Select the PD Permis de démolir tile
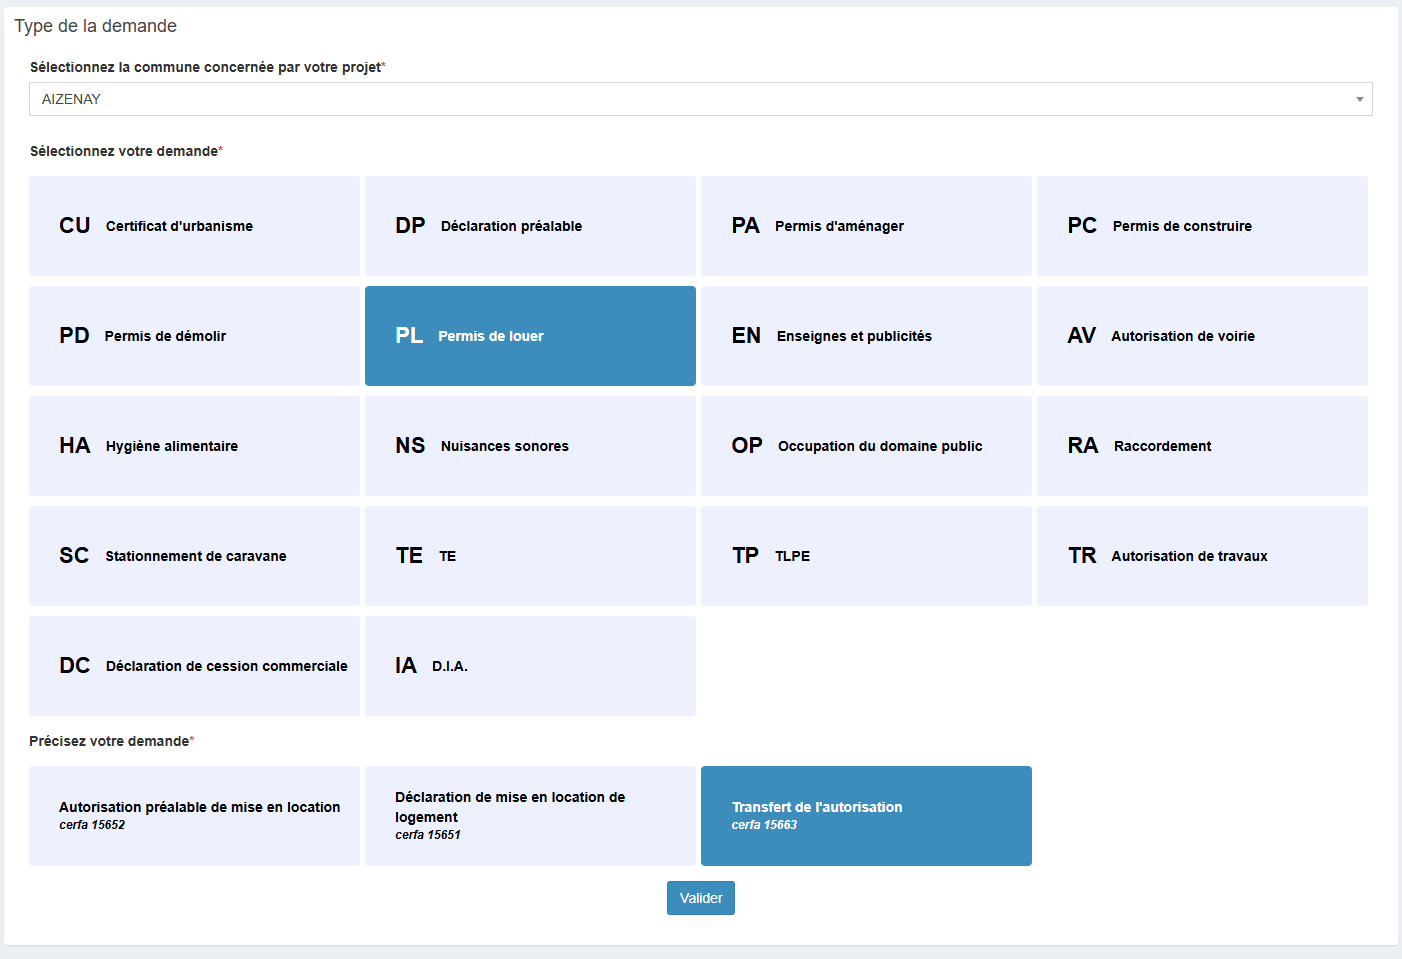The width and height of the screenshot is (1402, 959). pos(194,336)
